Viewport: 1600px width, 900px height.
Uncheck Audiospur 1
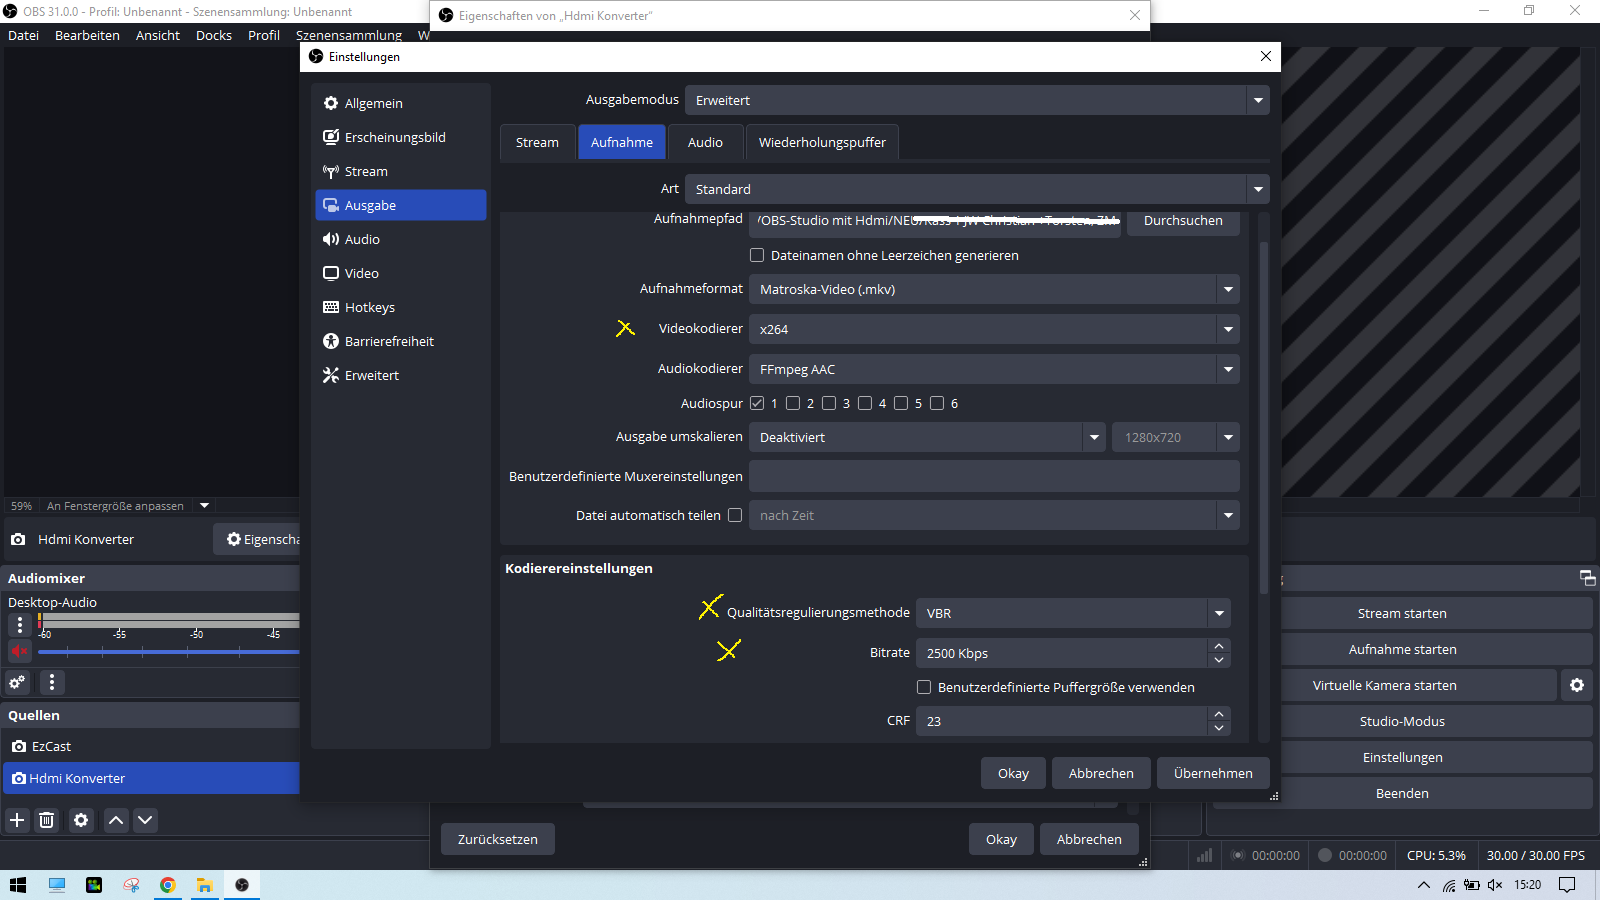tap(757, 403)
